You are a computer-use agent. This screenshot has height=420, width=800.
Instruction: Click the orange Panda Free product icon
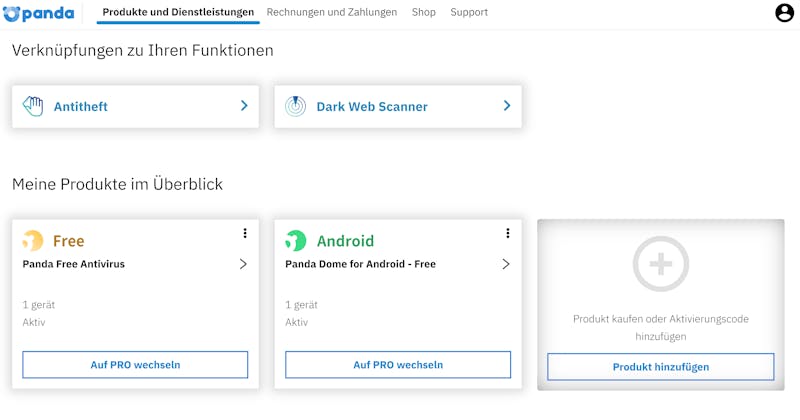(33, 240)
